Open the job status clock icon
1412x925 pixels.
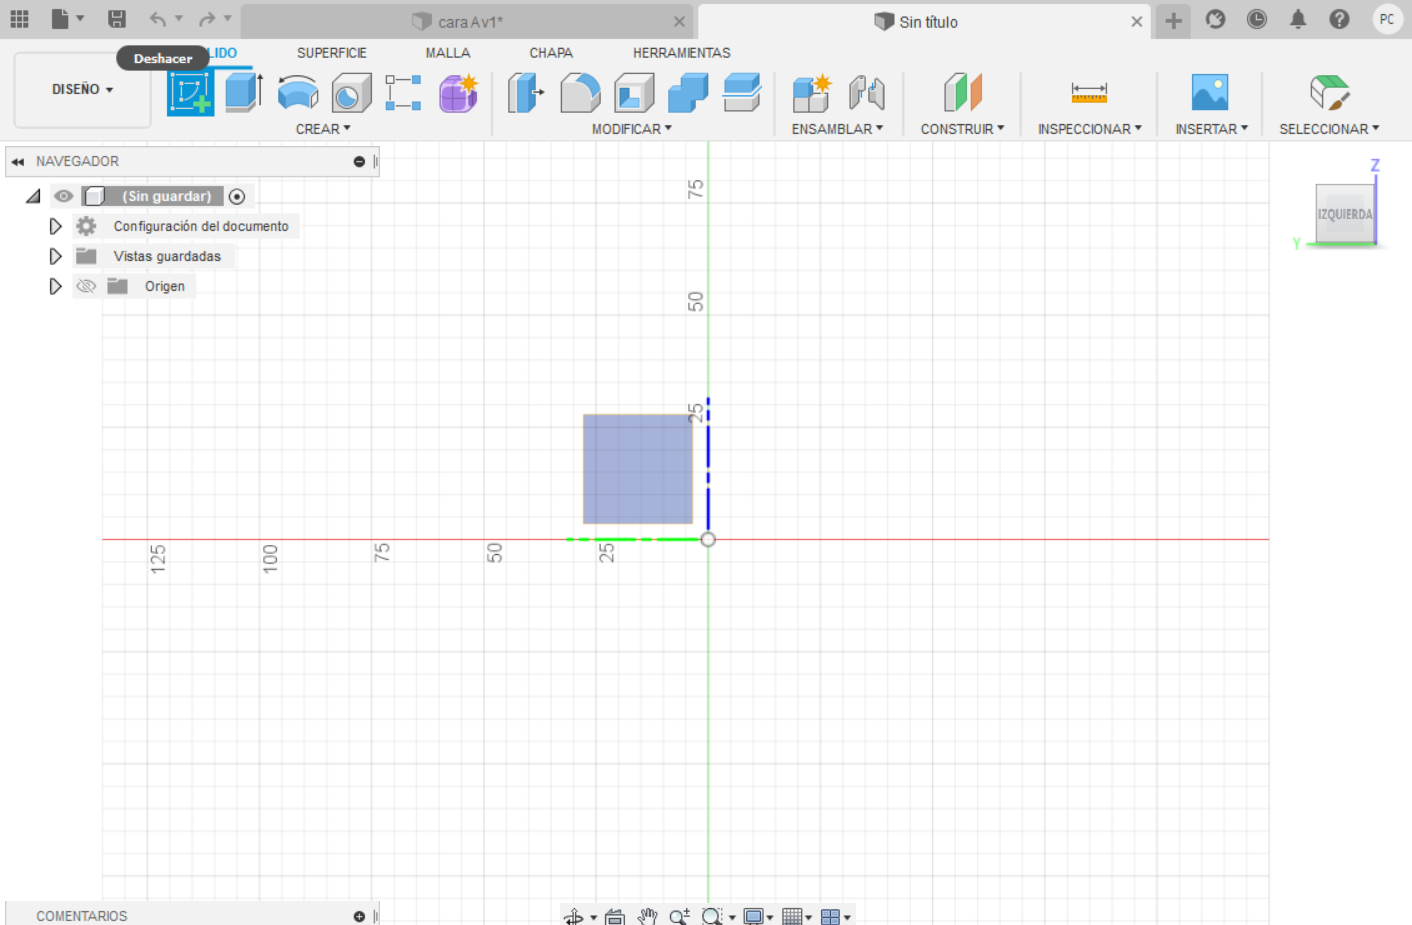(x=1257, y=19)
